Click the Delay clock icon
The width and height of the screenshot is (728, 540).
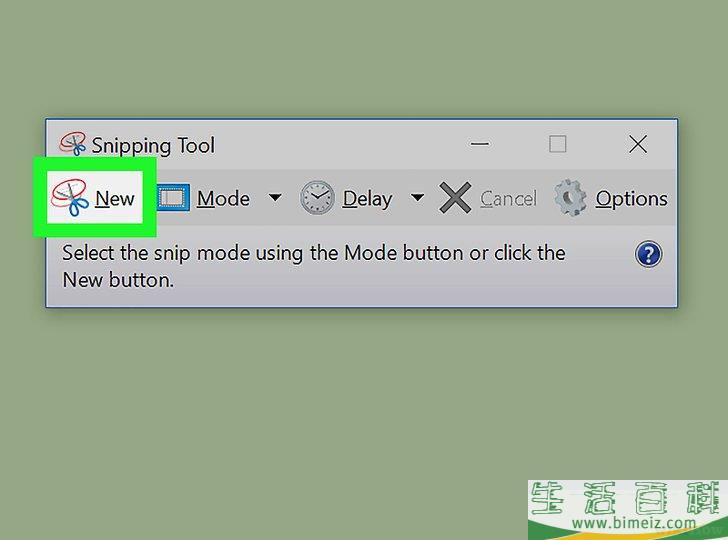pyautogui.click(x=317, y=198)
